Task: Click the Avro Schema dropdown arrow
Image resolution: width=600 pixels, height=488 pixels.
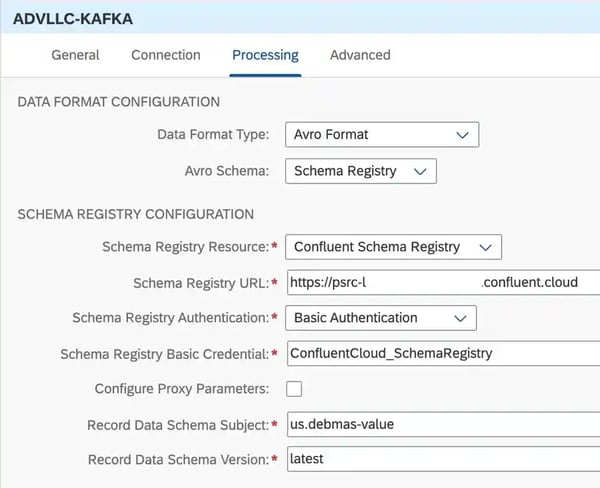Action: pos(419,172)
